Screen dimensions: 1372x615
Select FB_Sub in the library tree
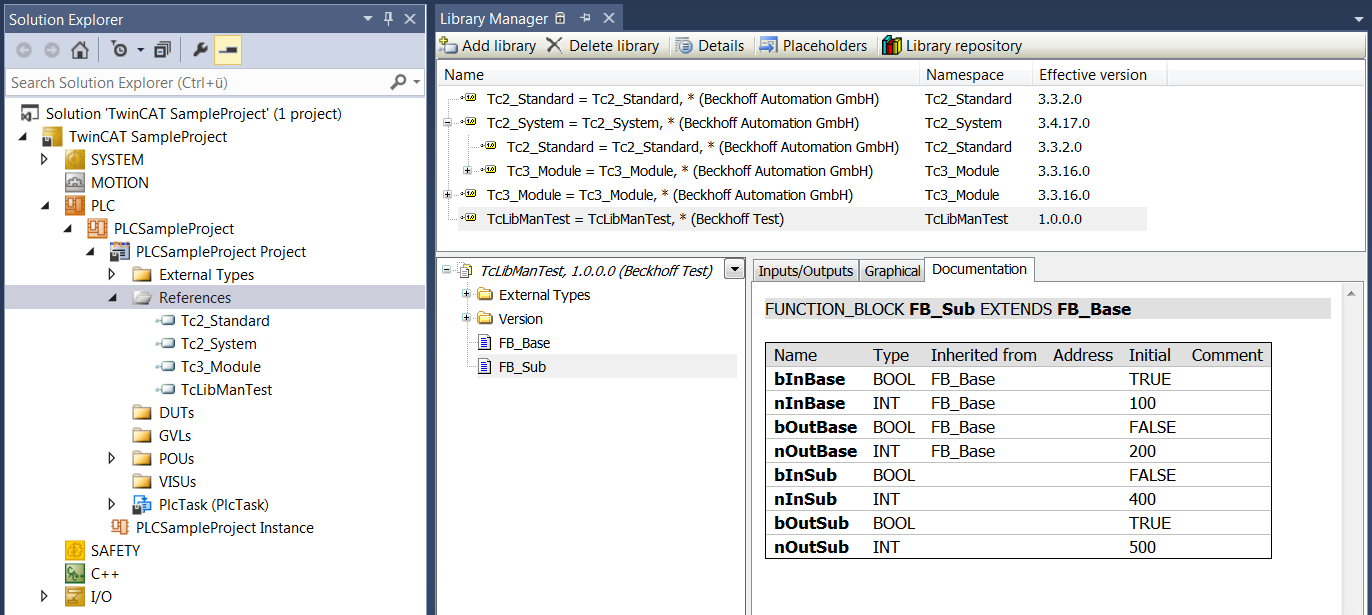(x=522, y=367)
